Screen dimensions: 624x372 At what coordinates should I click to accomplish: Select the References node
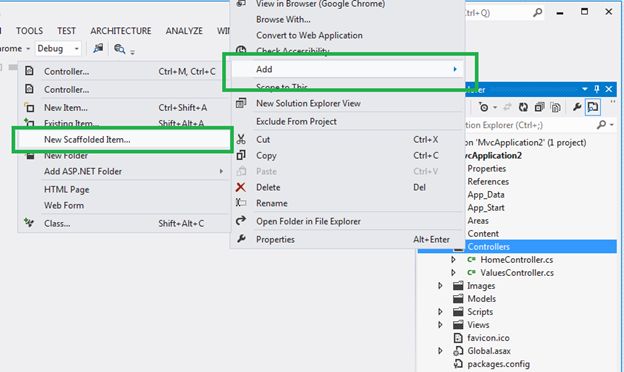[x=488, y=181]
